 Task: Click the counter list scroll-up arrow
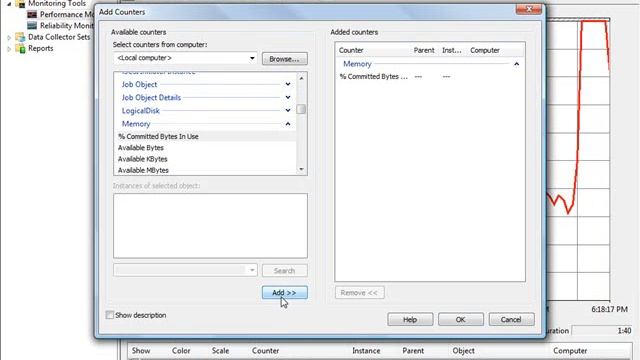[x=301, y=78]
